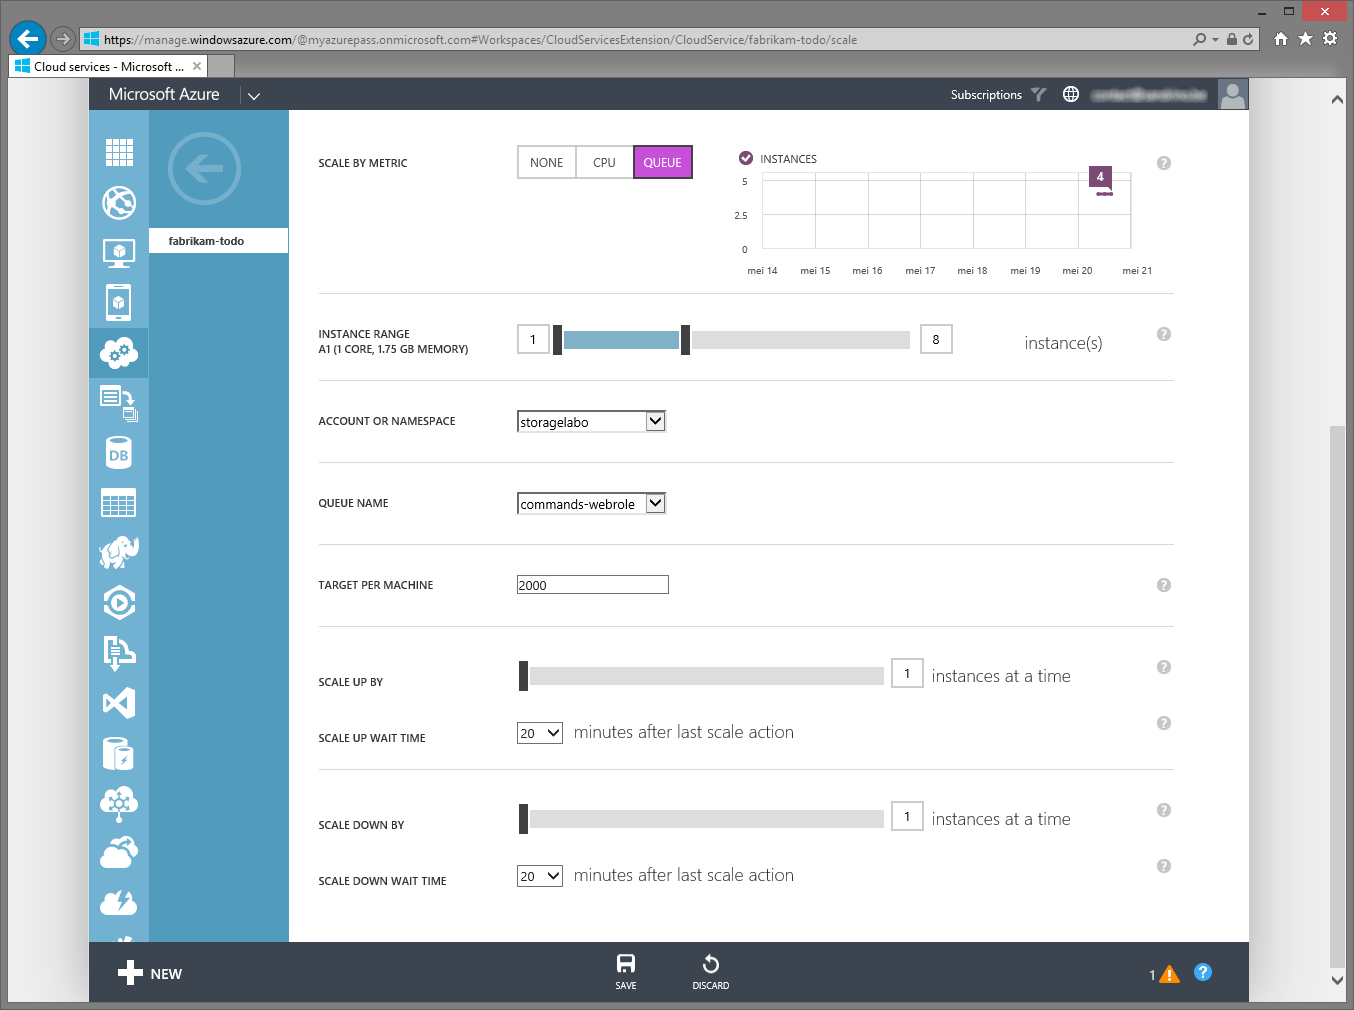This screenshot has width=1354, height=1010.
Task: View the warning notification icon
Action: pyautogui.click(x=1169, y=974)
